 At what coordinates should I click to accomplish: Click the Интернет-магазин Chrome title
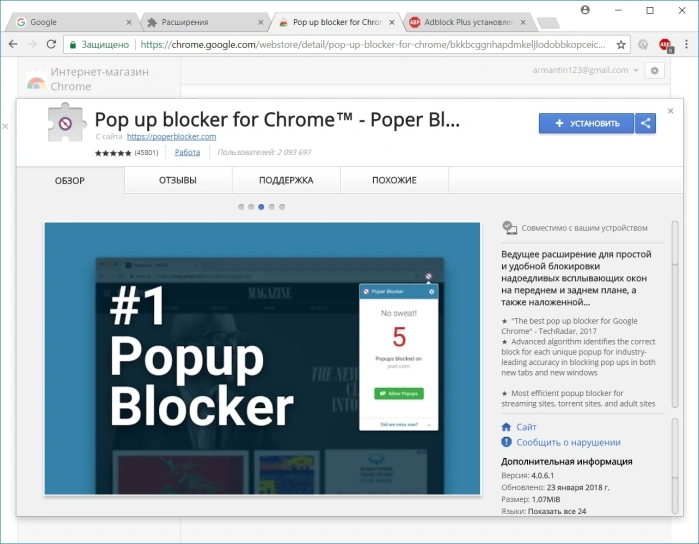pos(99,79)
